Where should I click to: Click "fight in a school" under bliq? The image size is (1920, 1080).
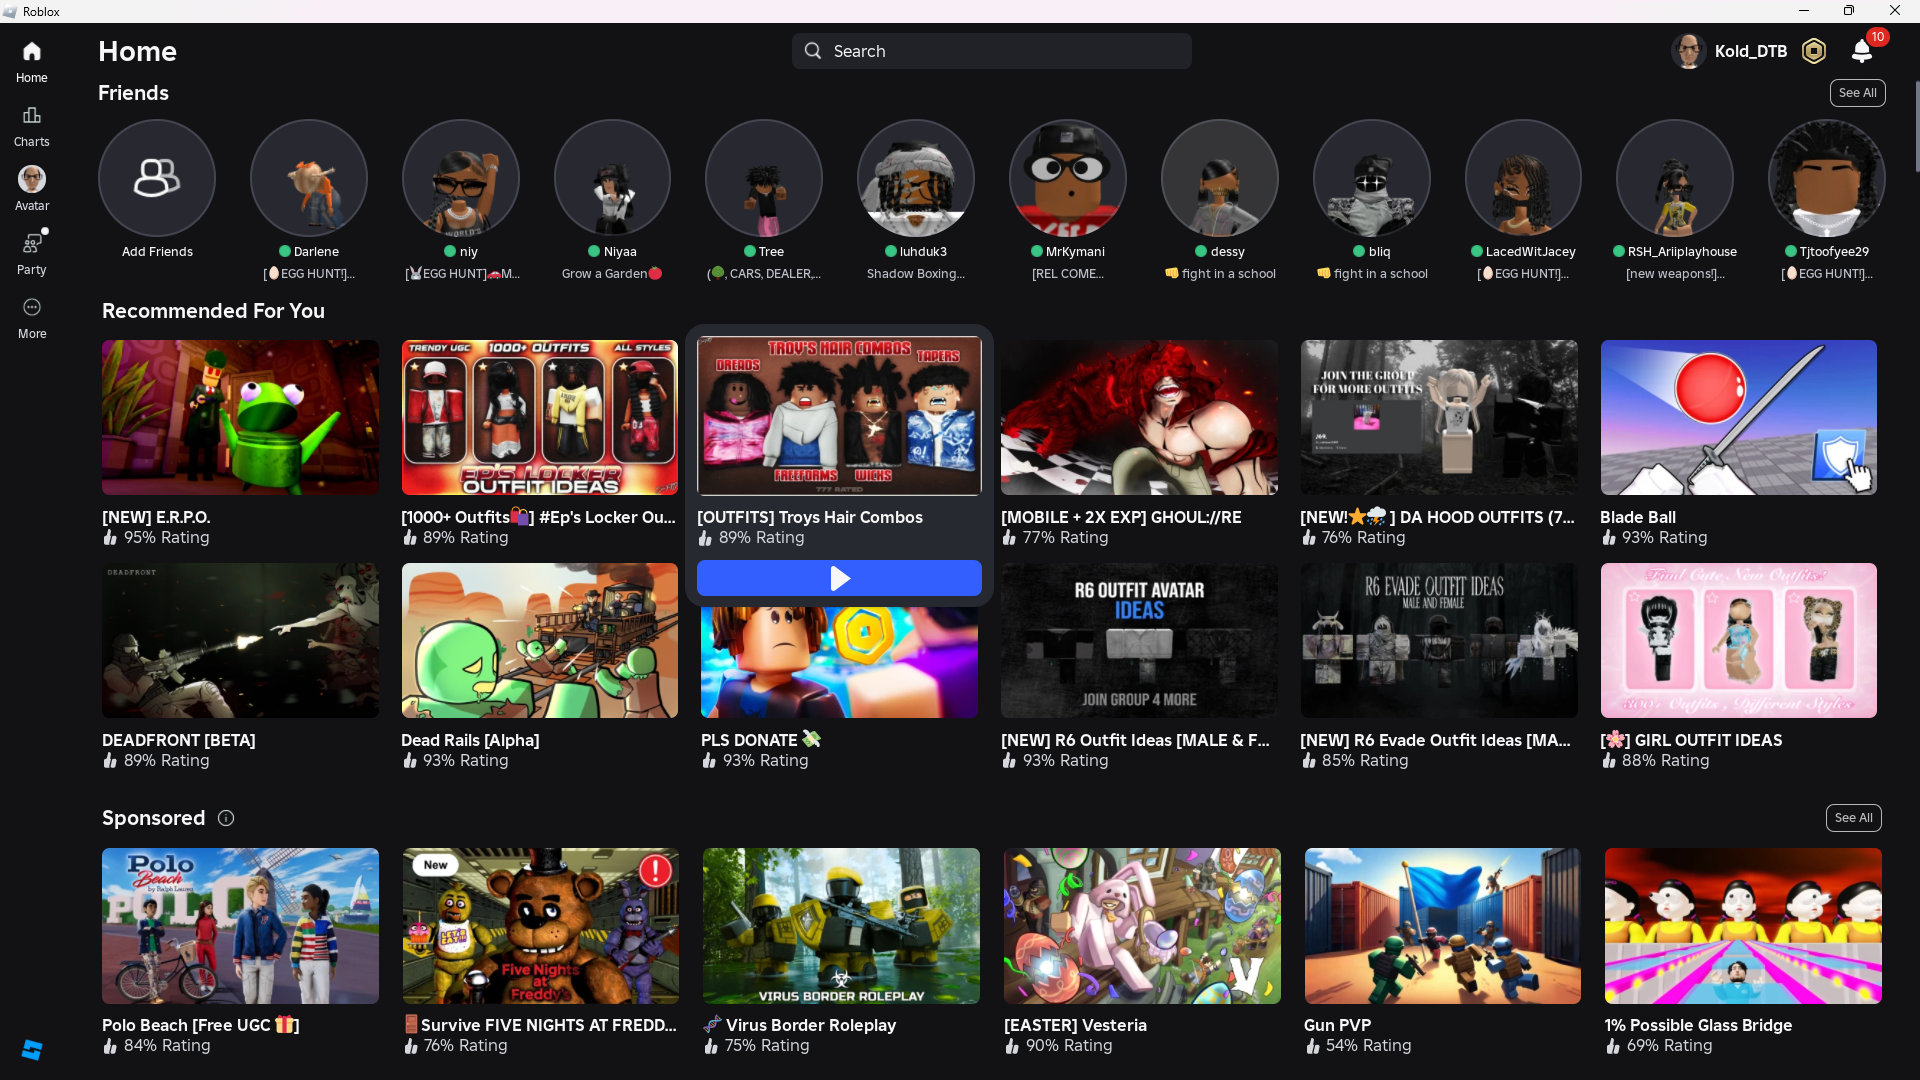pos(1372,274)
